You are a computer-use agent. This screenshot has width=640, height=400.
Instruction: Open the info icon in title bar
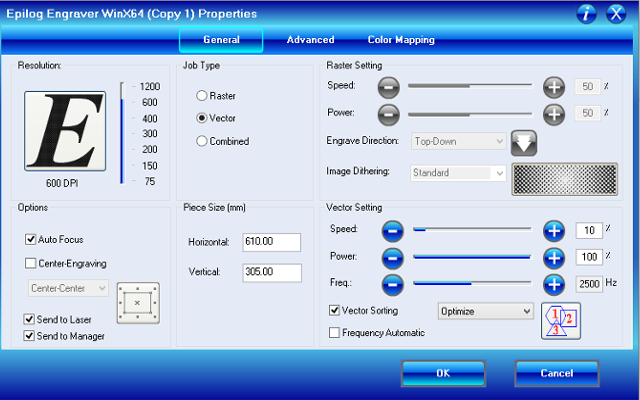click(587, 14)
